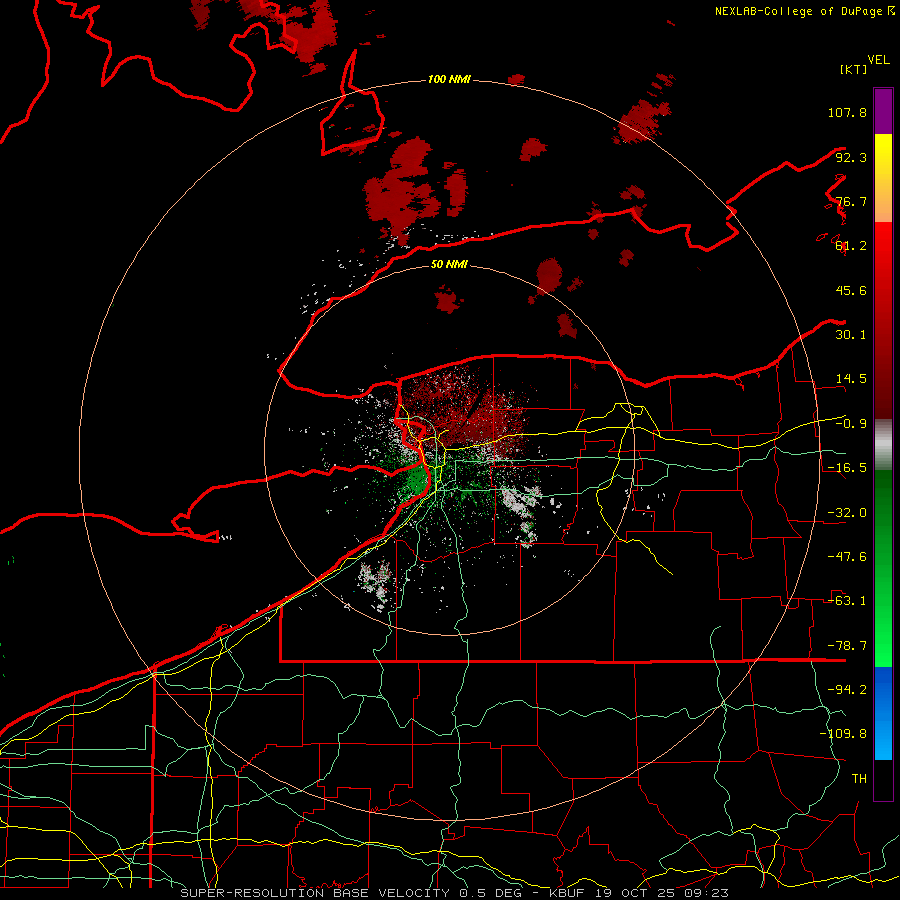Select the 45.6 legend value
900x900 pixels.
[x=851, y=290]
